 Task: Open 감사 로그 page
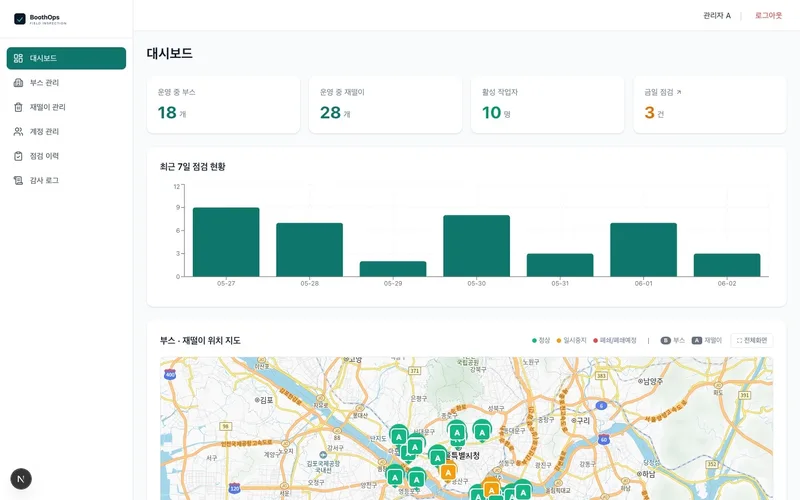point(66,181)
